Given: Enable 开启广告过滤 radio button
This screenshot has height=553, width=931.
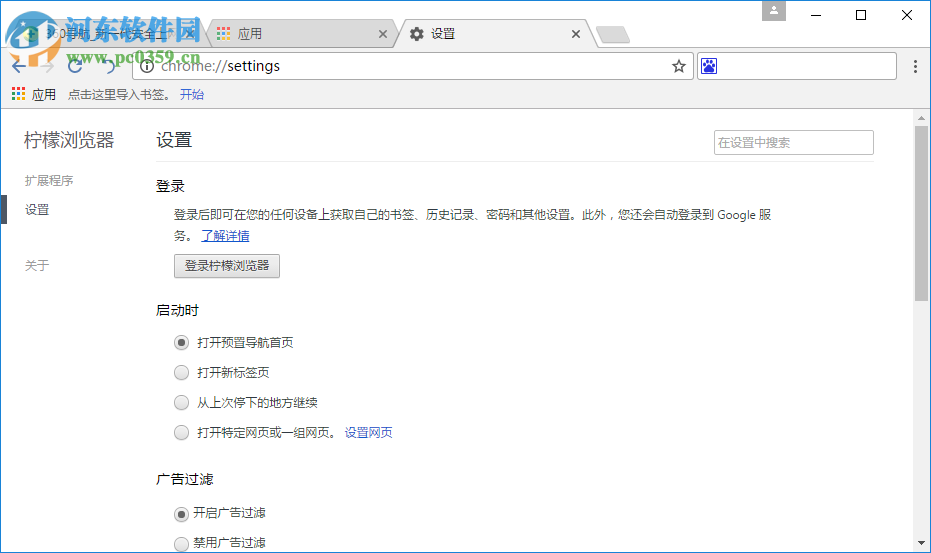Looking at the screenshot, I should (181, 514).
